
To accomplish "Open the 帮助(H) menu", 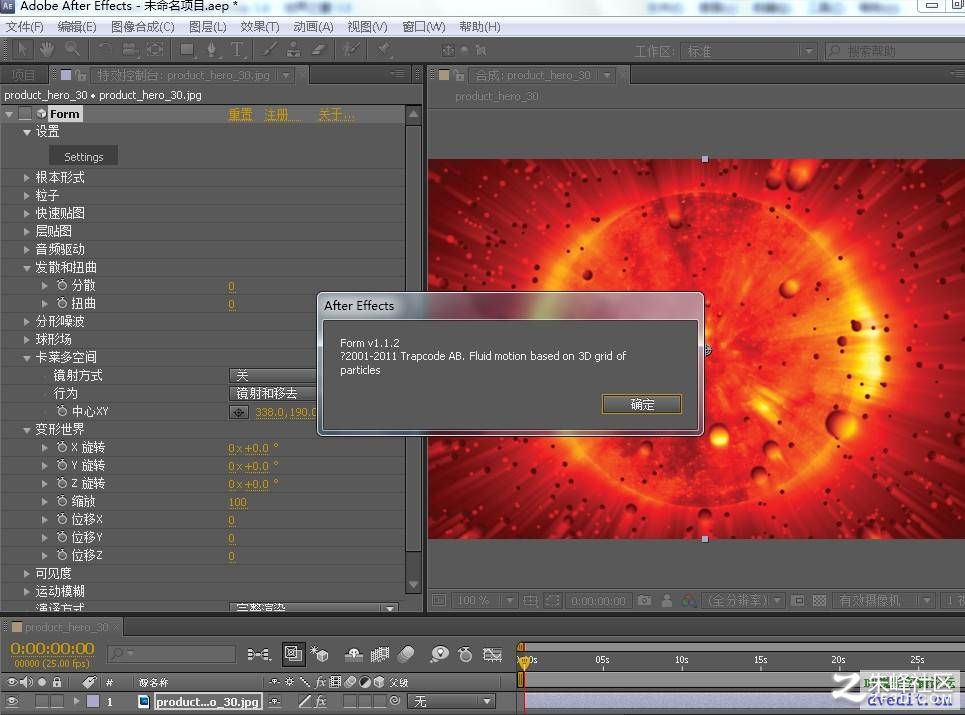I will [479, 26].
